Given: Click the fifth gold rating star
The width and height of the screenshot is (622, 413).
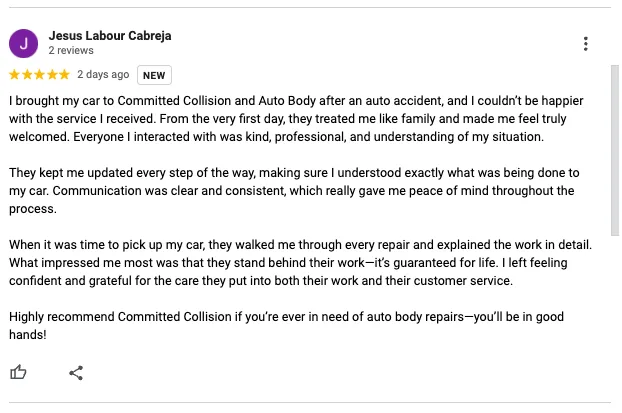Looking at the screenshot, I should [64, 75].
